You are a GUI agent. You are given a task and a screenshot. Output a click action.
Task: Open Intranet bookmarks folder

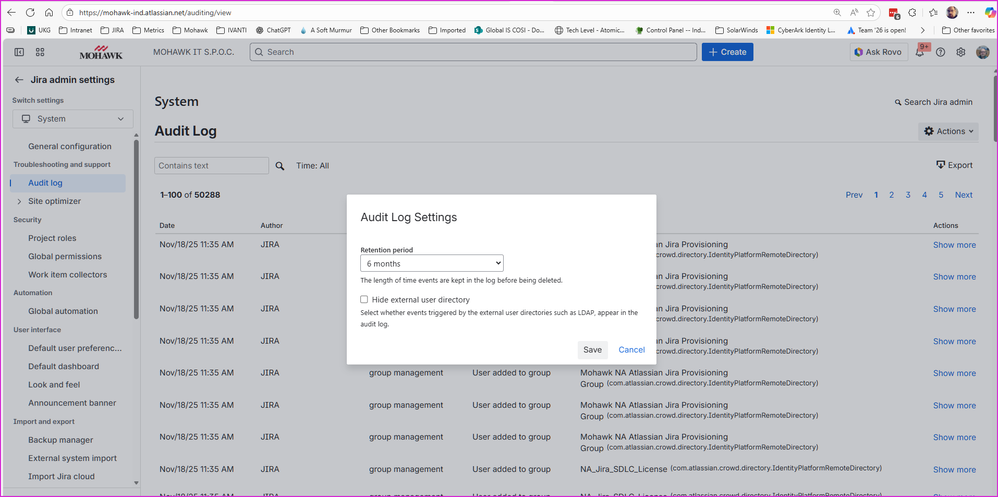pos(75,30)
